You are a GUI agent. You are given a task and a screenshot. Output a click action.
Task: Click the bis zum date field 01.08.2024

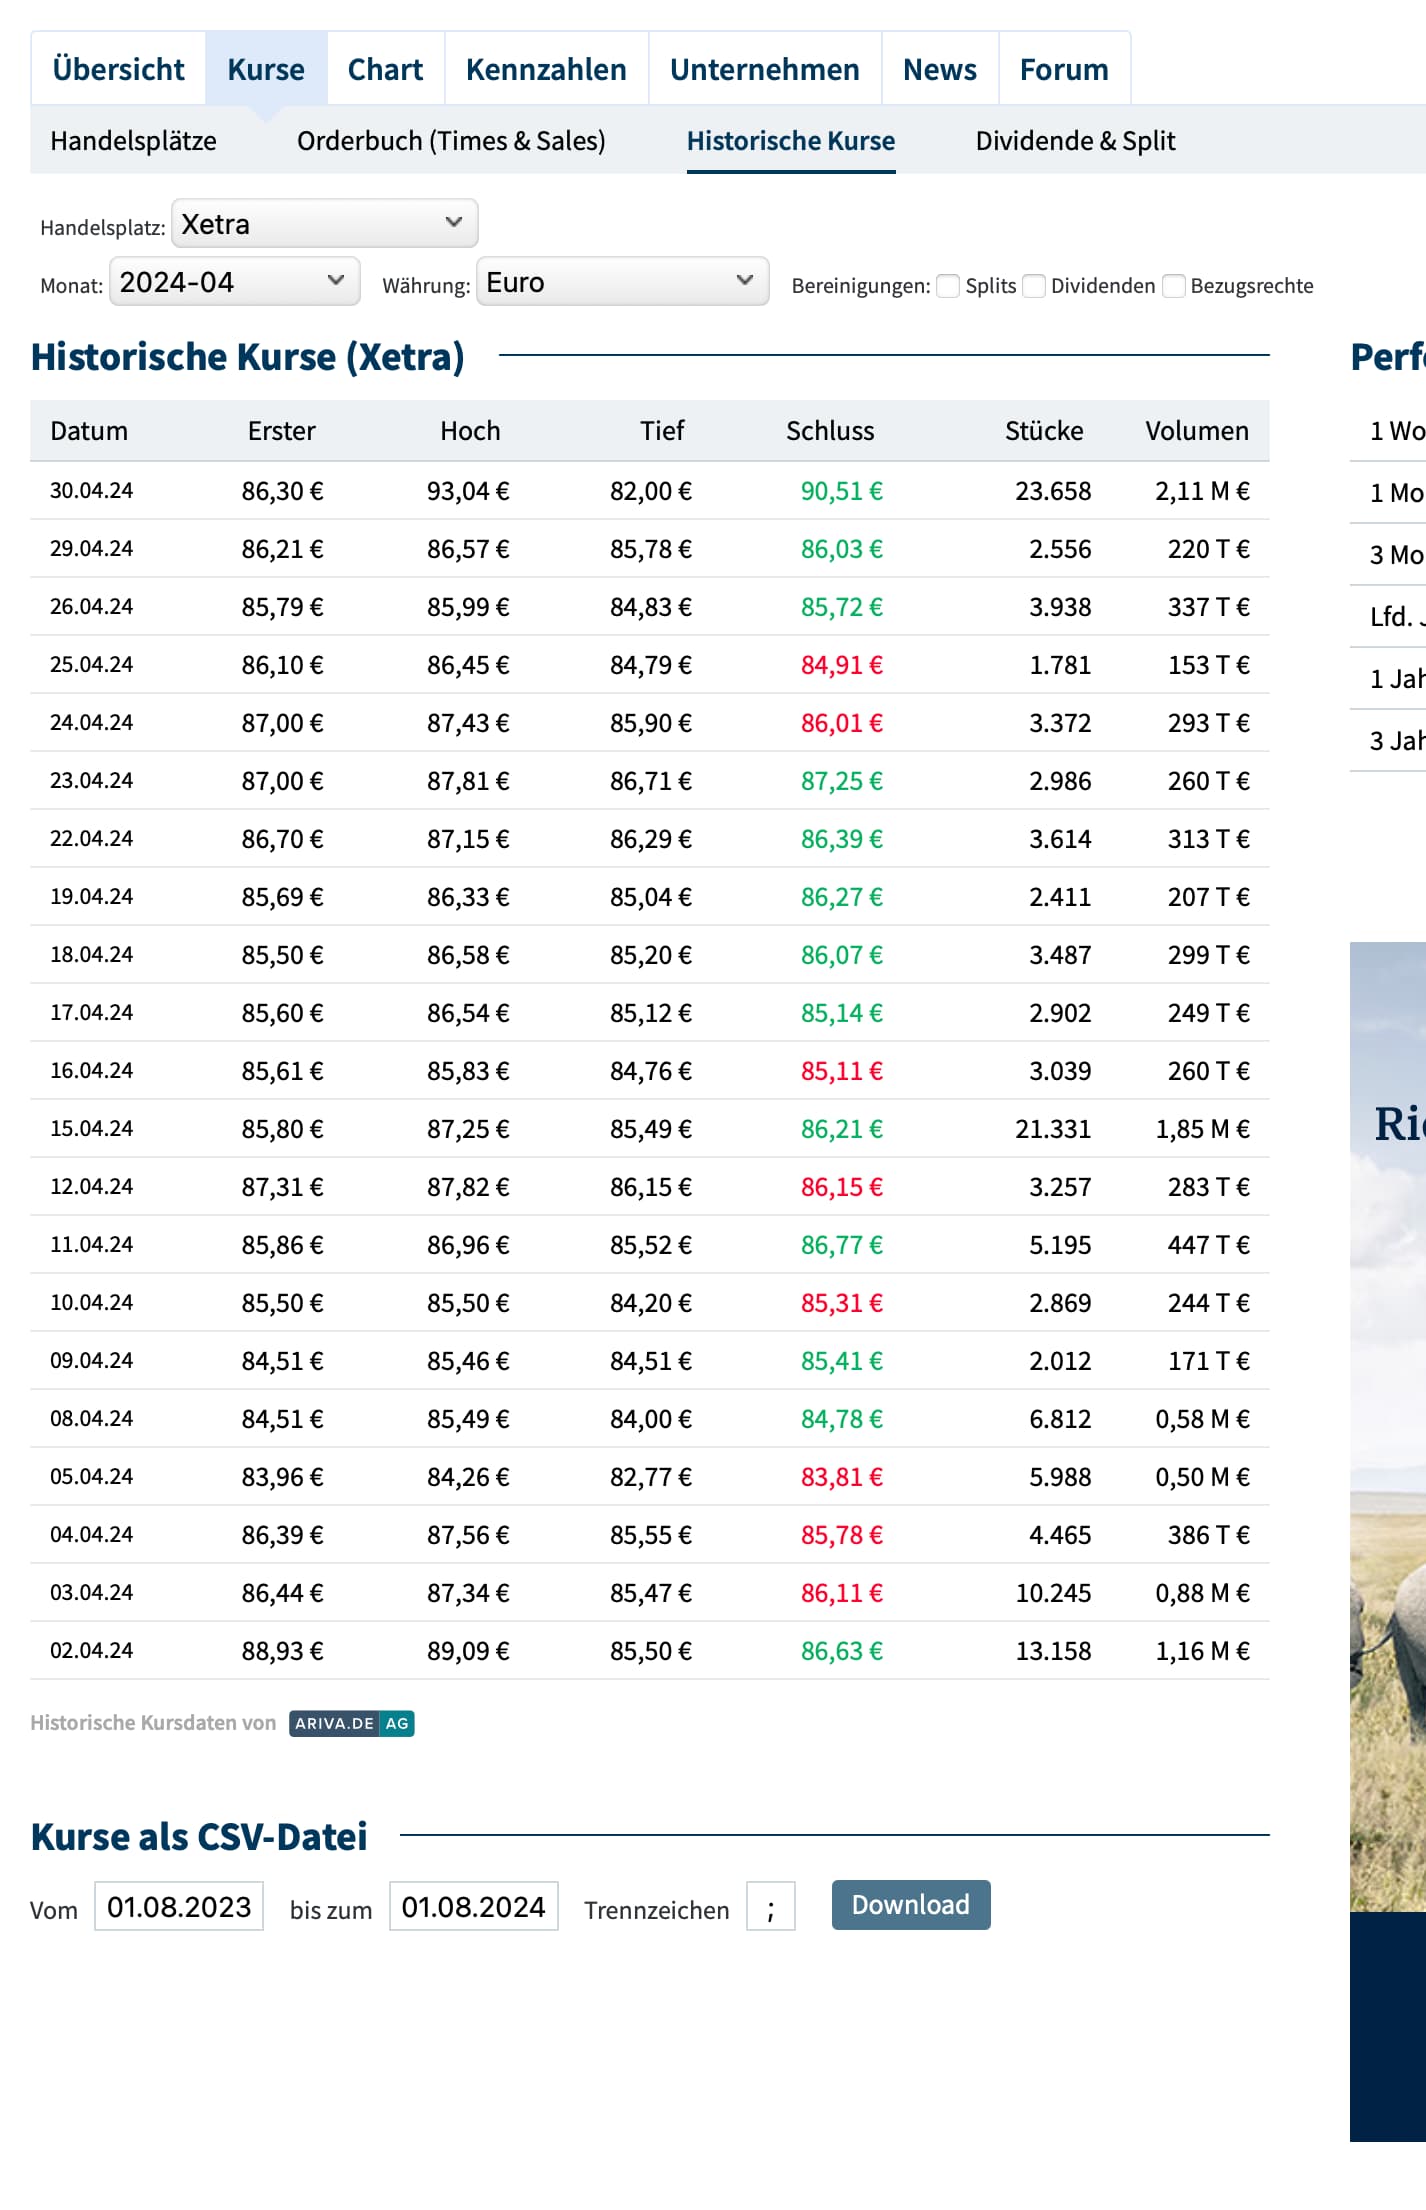coord(474,1906)
